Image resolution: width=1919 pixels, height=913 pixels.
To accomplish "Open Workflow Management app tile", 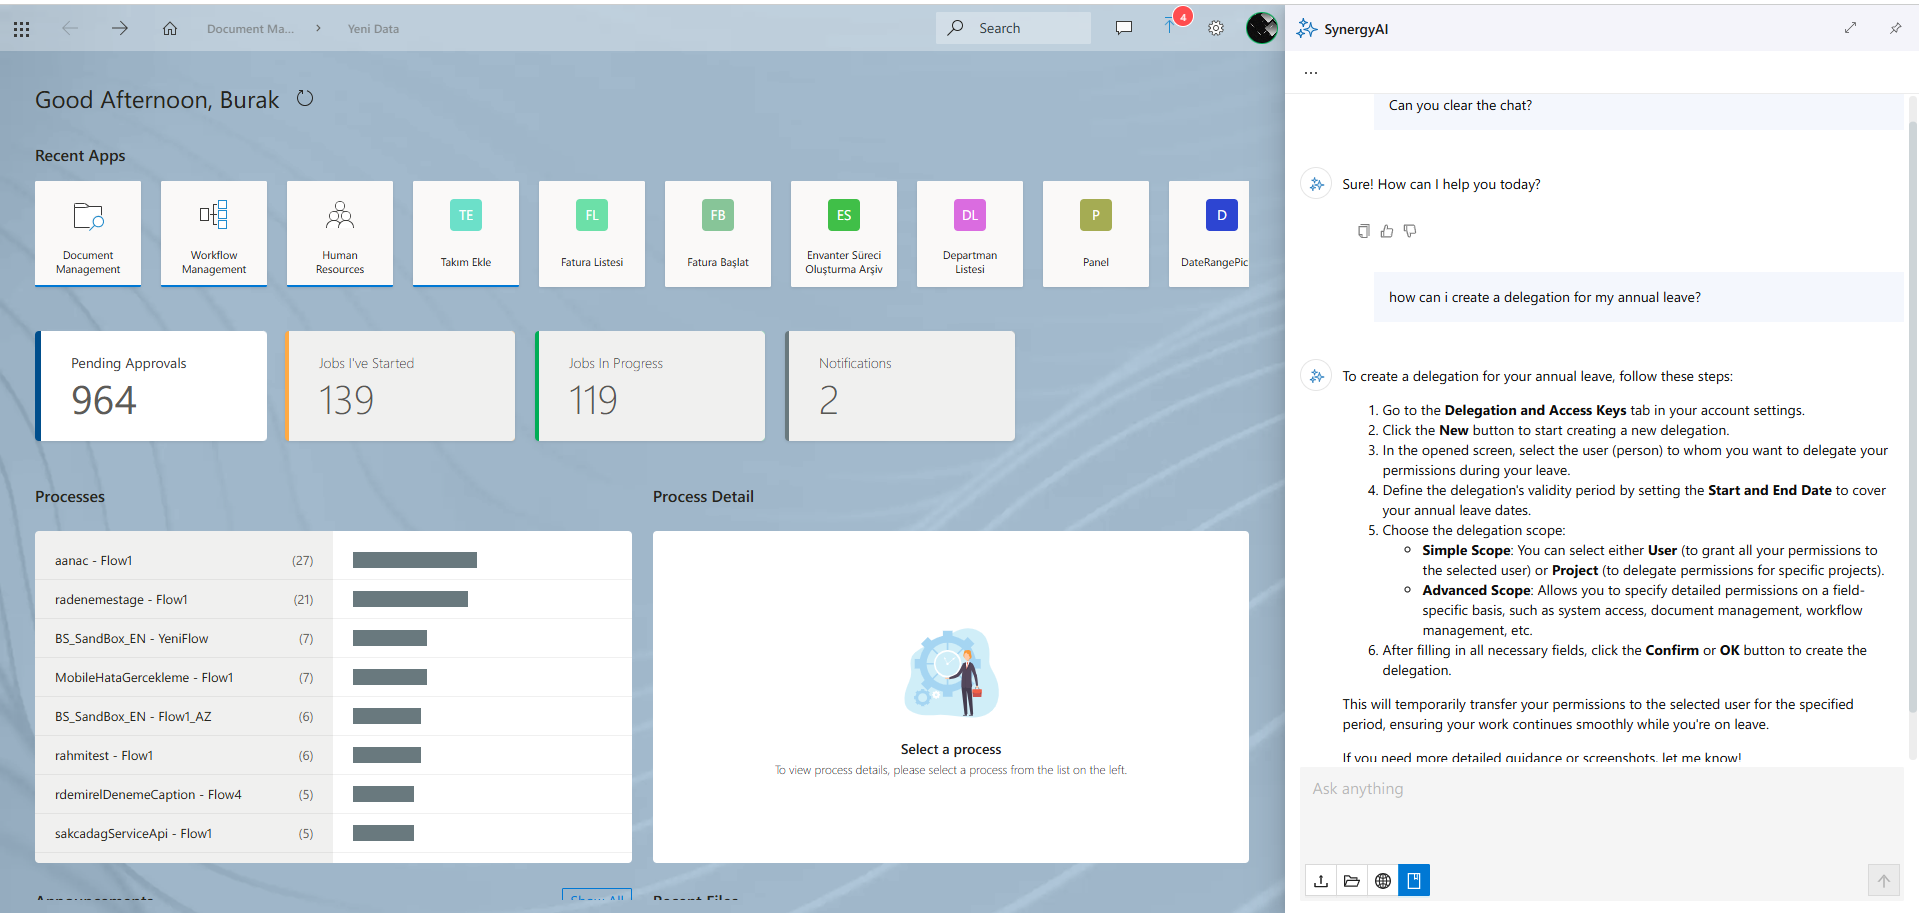I will coord(214,234).
